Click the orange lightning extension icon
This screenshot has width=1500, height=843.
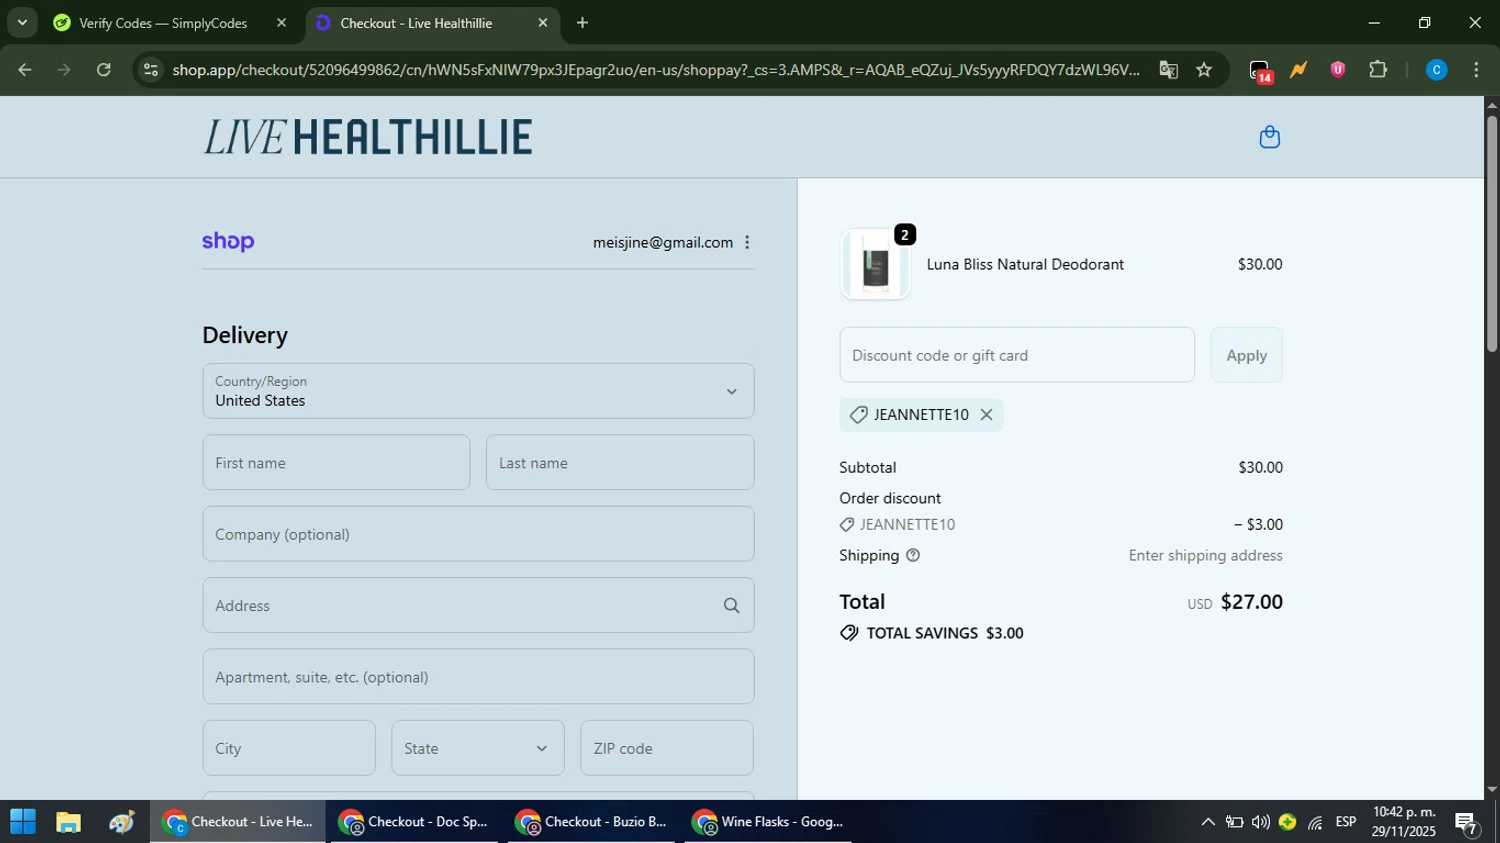(x=1298, y=70)
